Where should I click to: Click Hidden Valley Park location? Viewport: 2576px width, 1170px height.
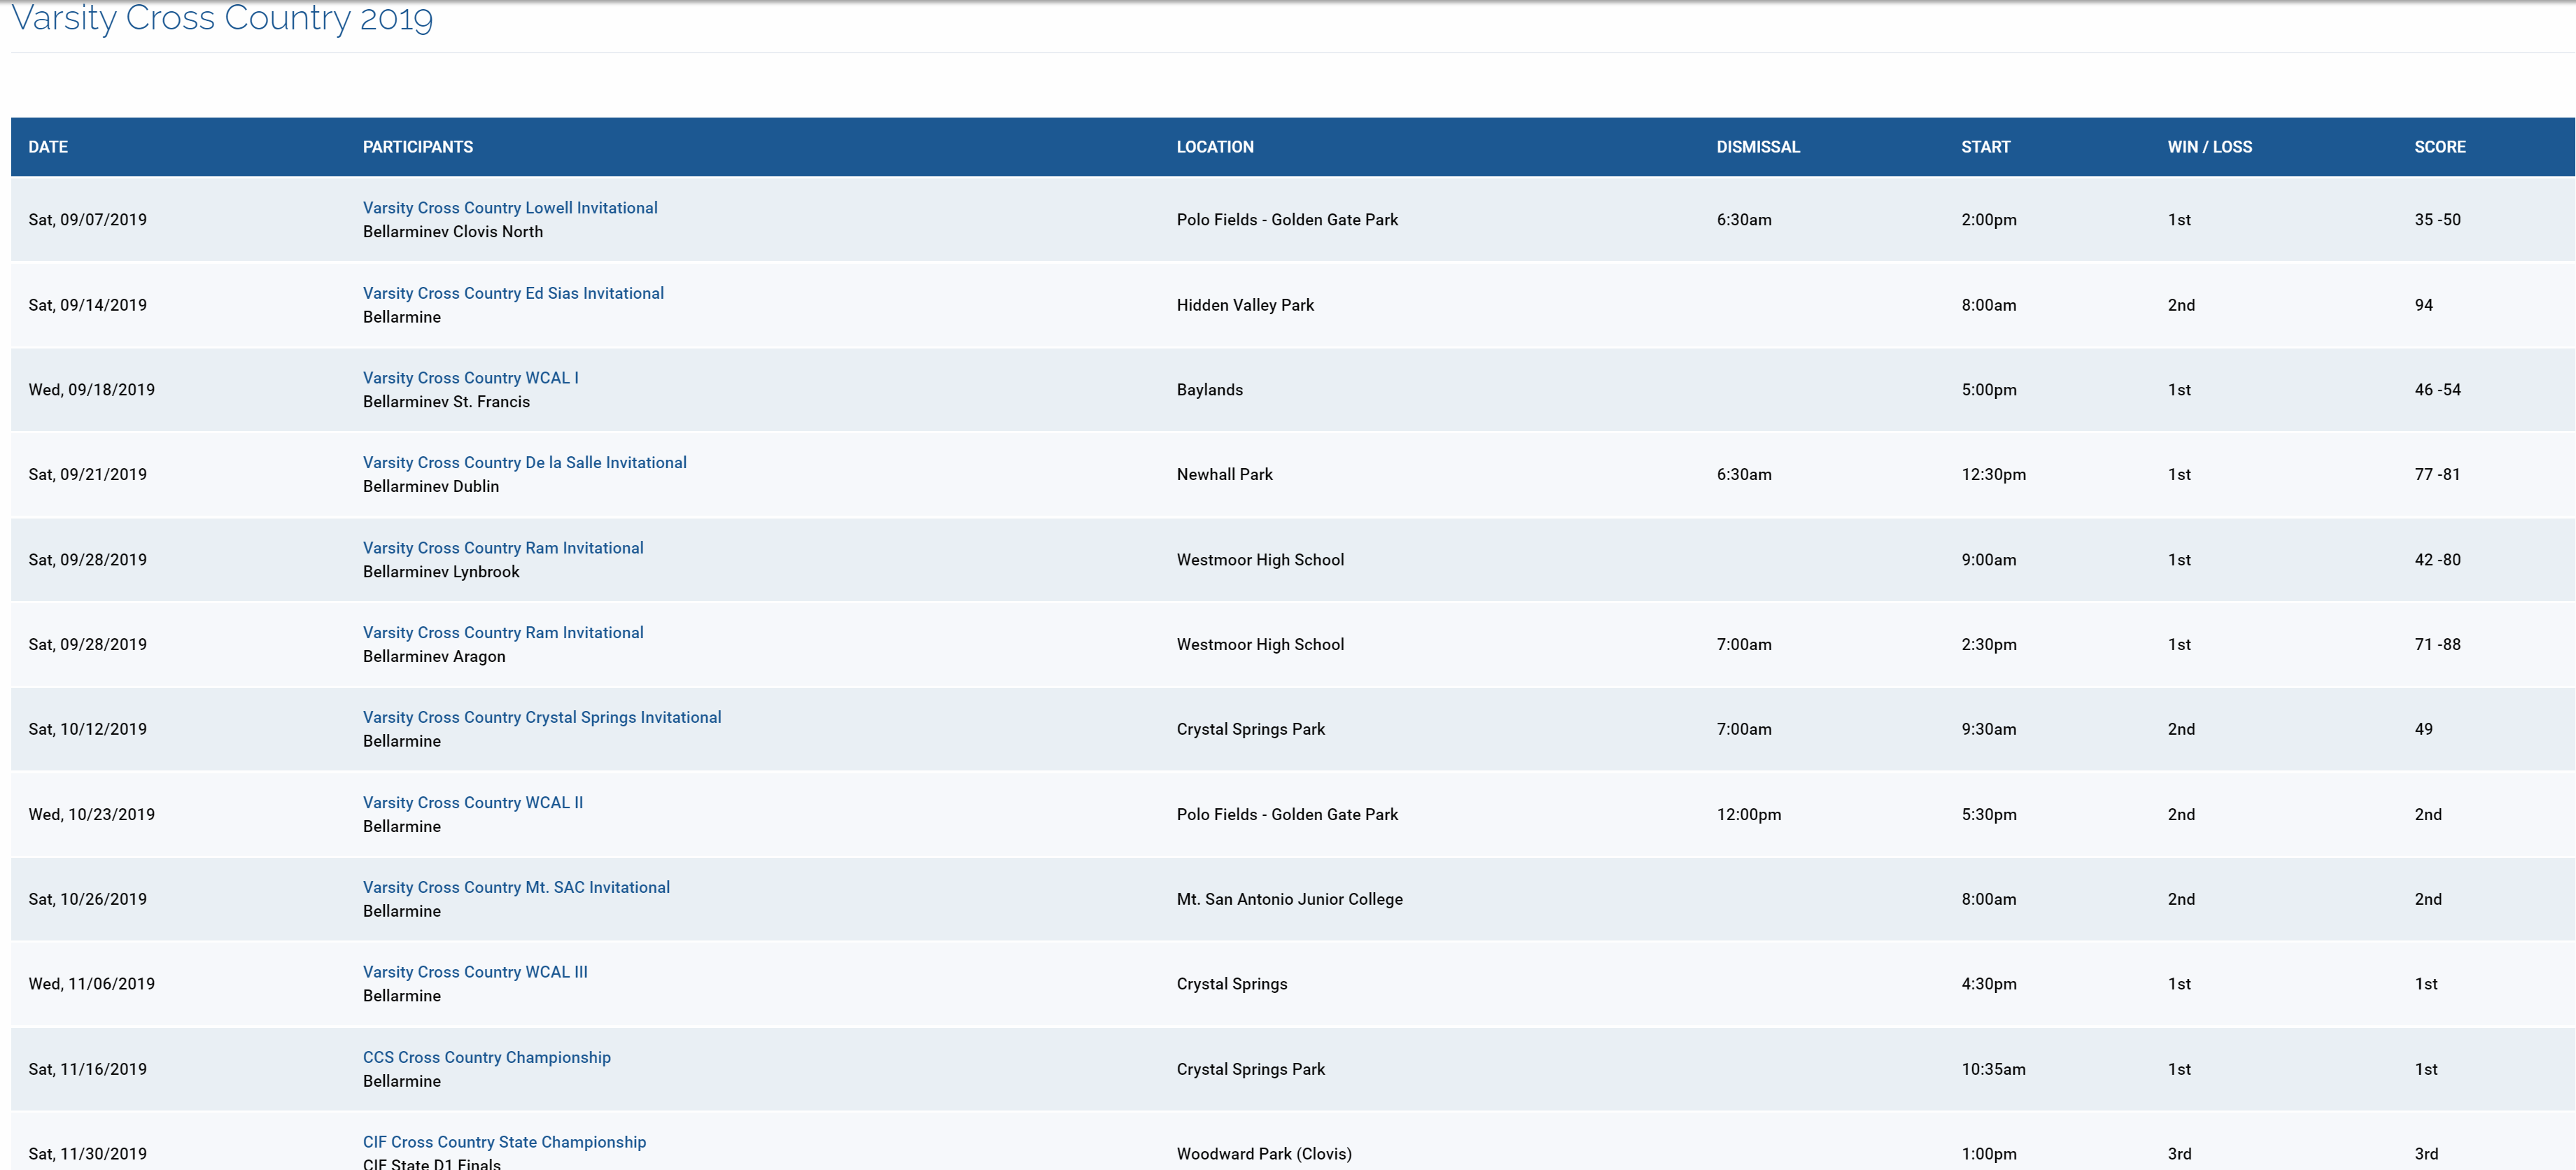pos(1245,305)
